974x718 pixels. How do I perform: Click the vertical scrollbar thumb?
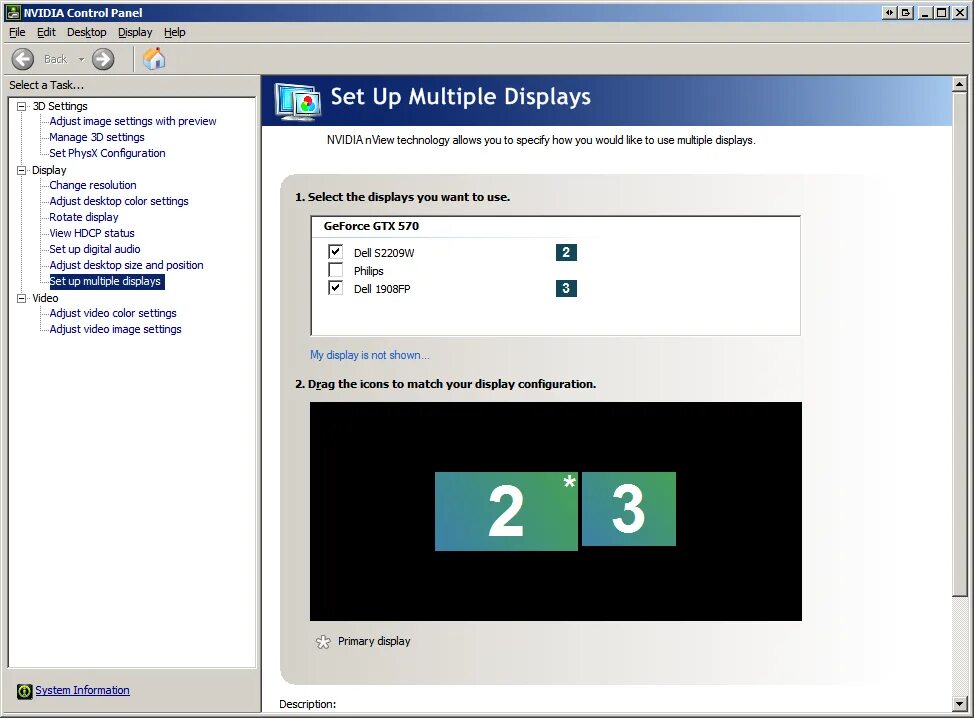(960, 345)
